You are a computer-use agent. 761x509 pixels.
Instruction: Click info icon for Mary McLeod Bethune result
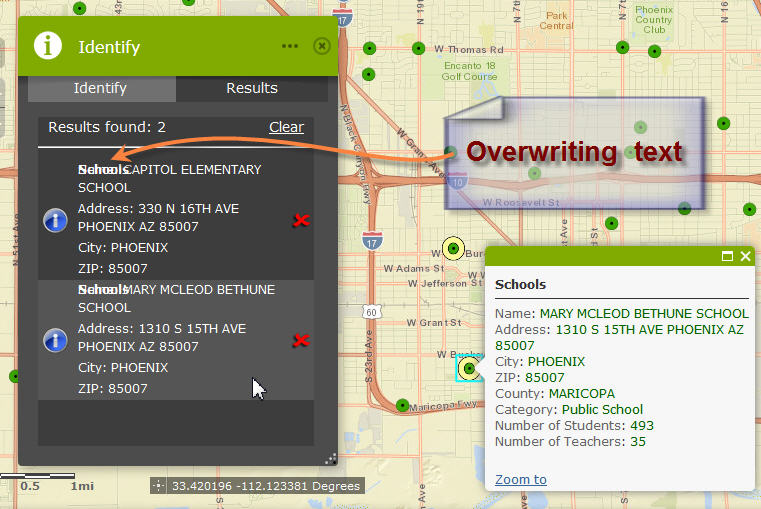(x=55, y=340)
